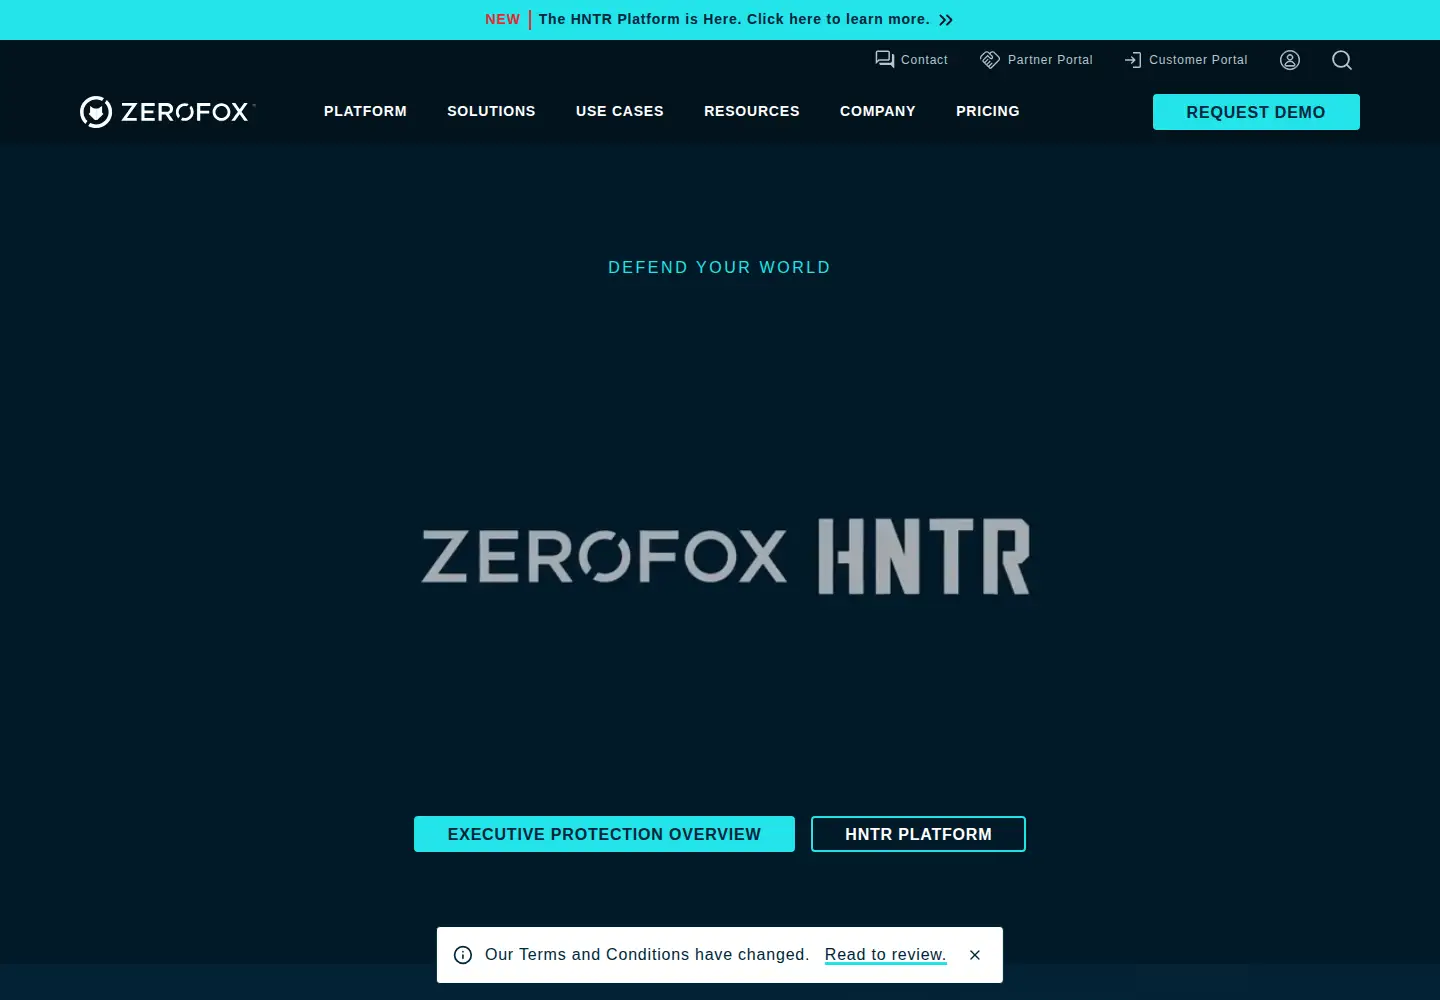Click the ZEROFOX HNTR hero graphic

[725, 556]
